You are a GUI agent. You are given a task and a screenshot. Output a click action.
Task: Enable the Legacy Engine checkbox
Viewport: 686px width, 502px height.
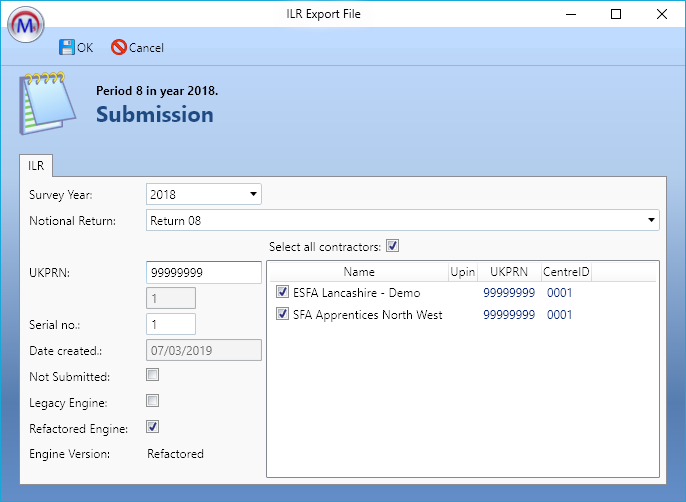click(x=153, y=401)
